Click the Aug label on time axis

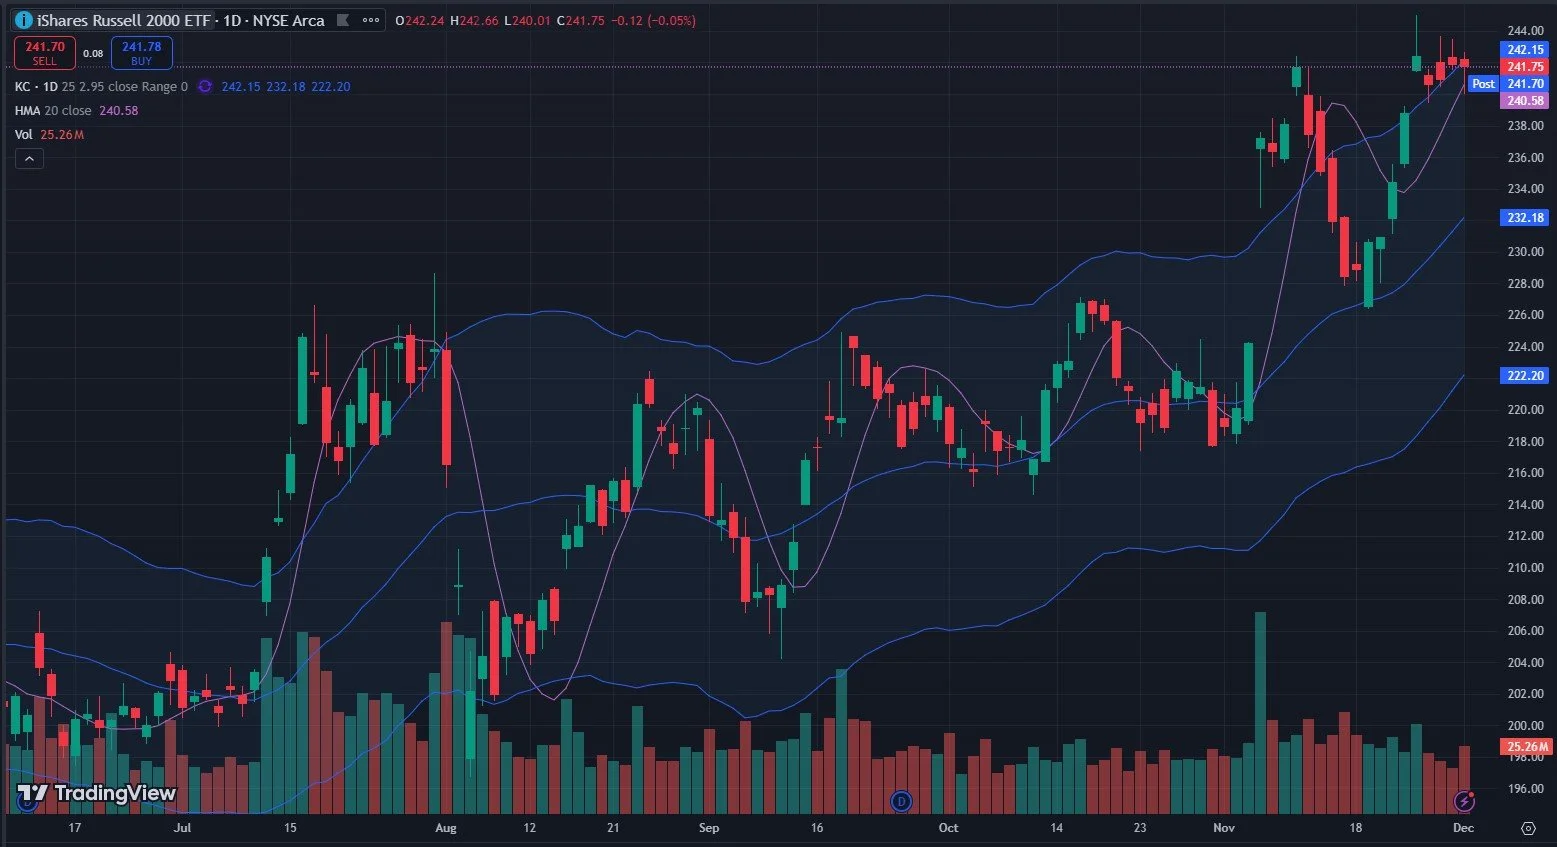point(445,828)
